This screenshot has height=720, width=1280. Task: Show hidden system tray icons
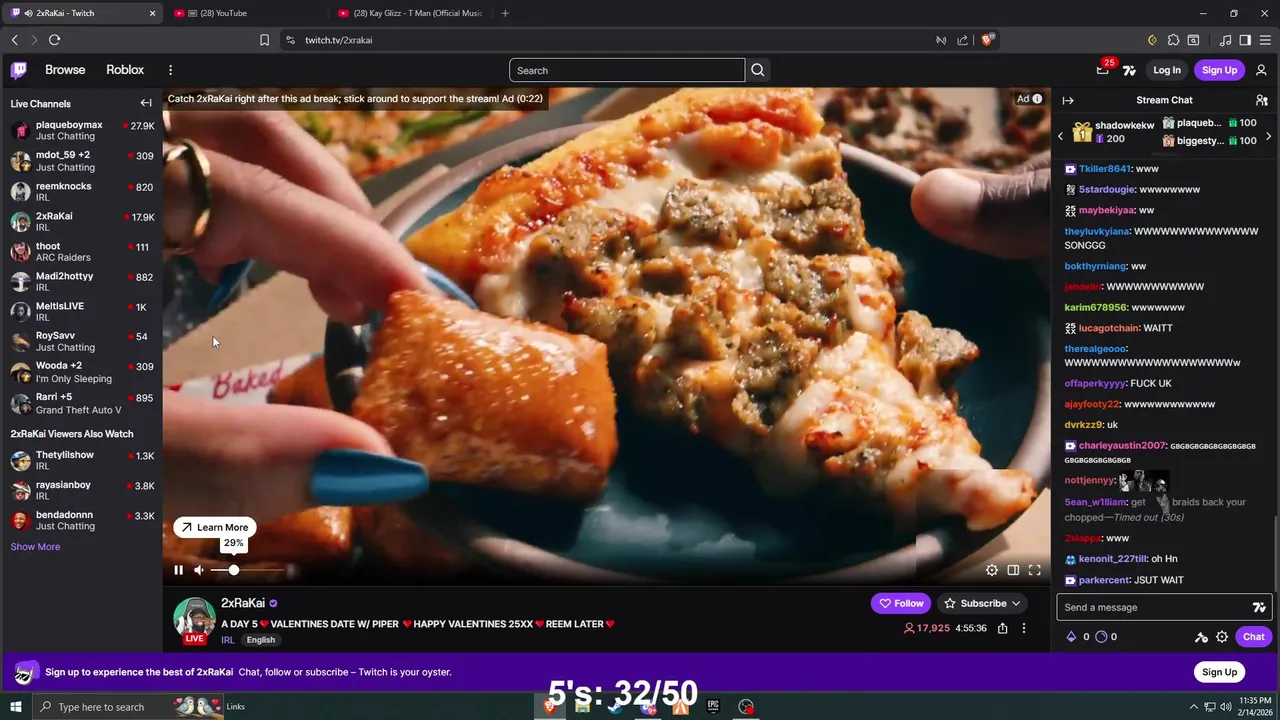[x=1193, y=707]
